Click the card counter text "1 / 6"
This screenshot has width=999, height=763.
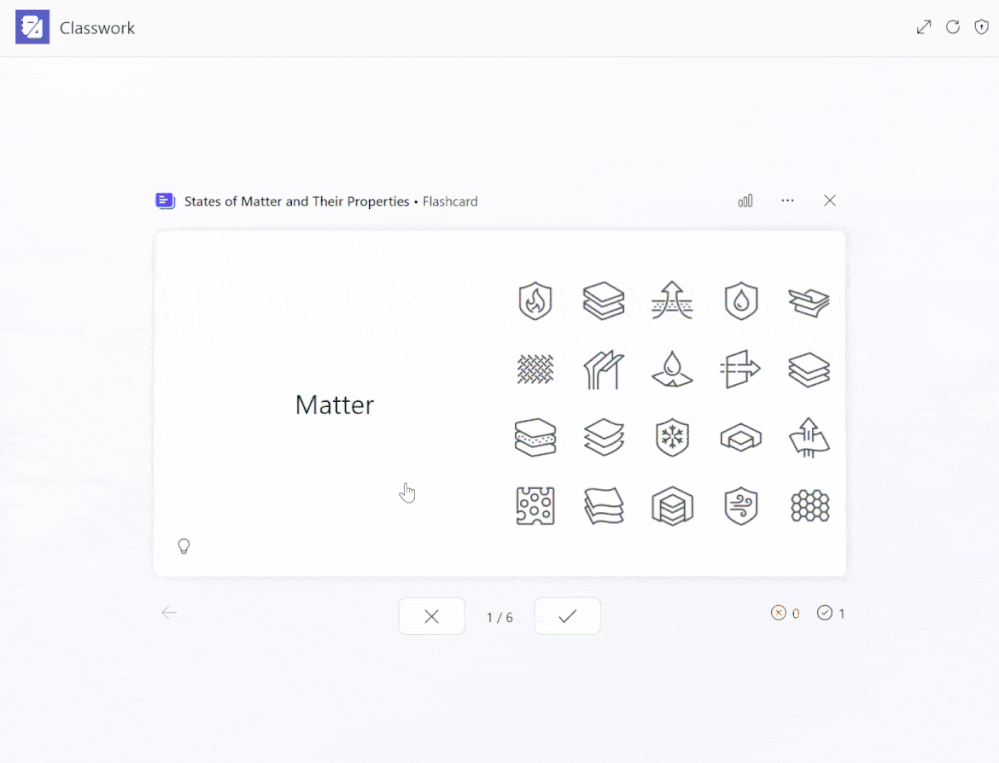click(500, 617)
